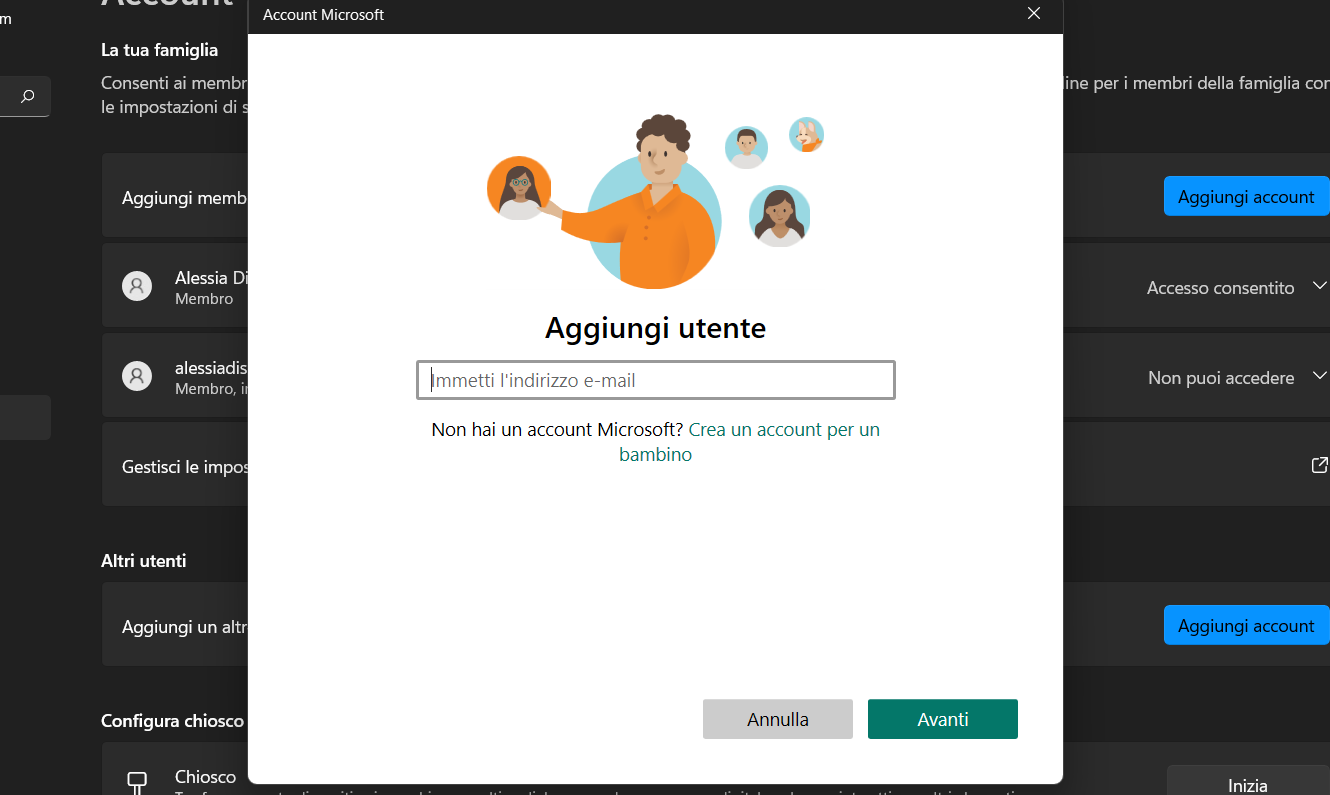Image resolution: width=1330 pixels, height=795 pixels.
Task: Click the 'La tua famiglia' heading
Action: 160,49
